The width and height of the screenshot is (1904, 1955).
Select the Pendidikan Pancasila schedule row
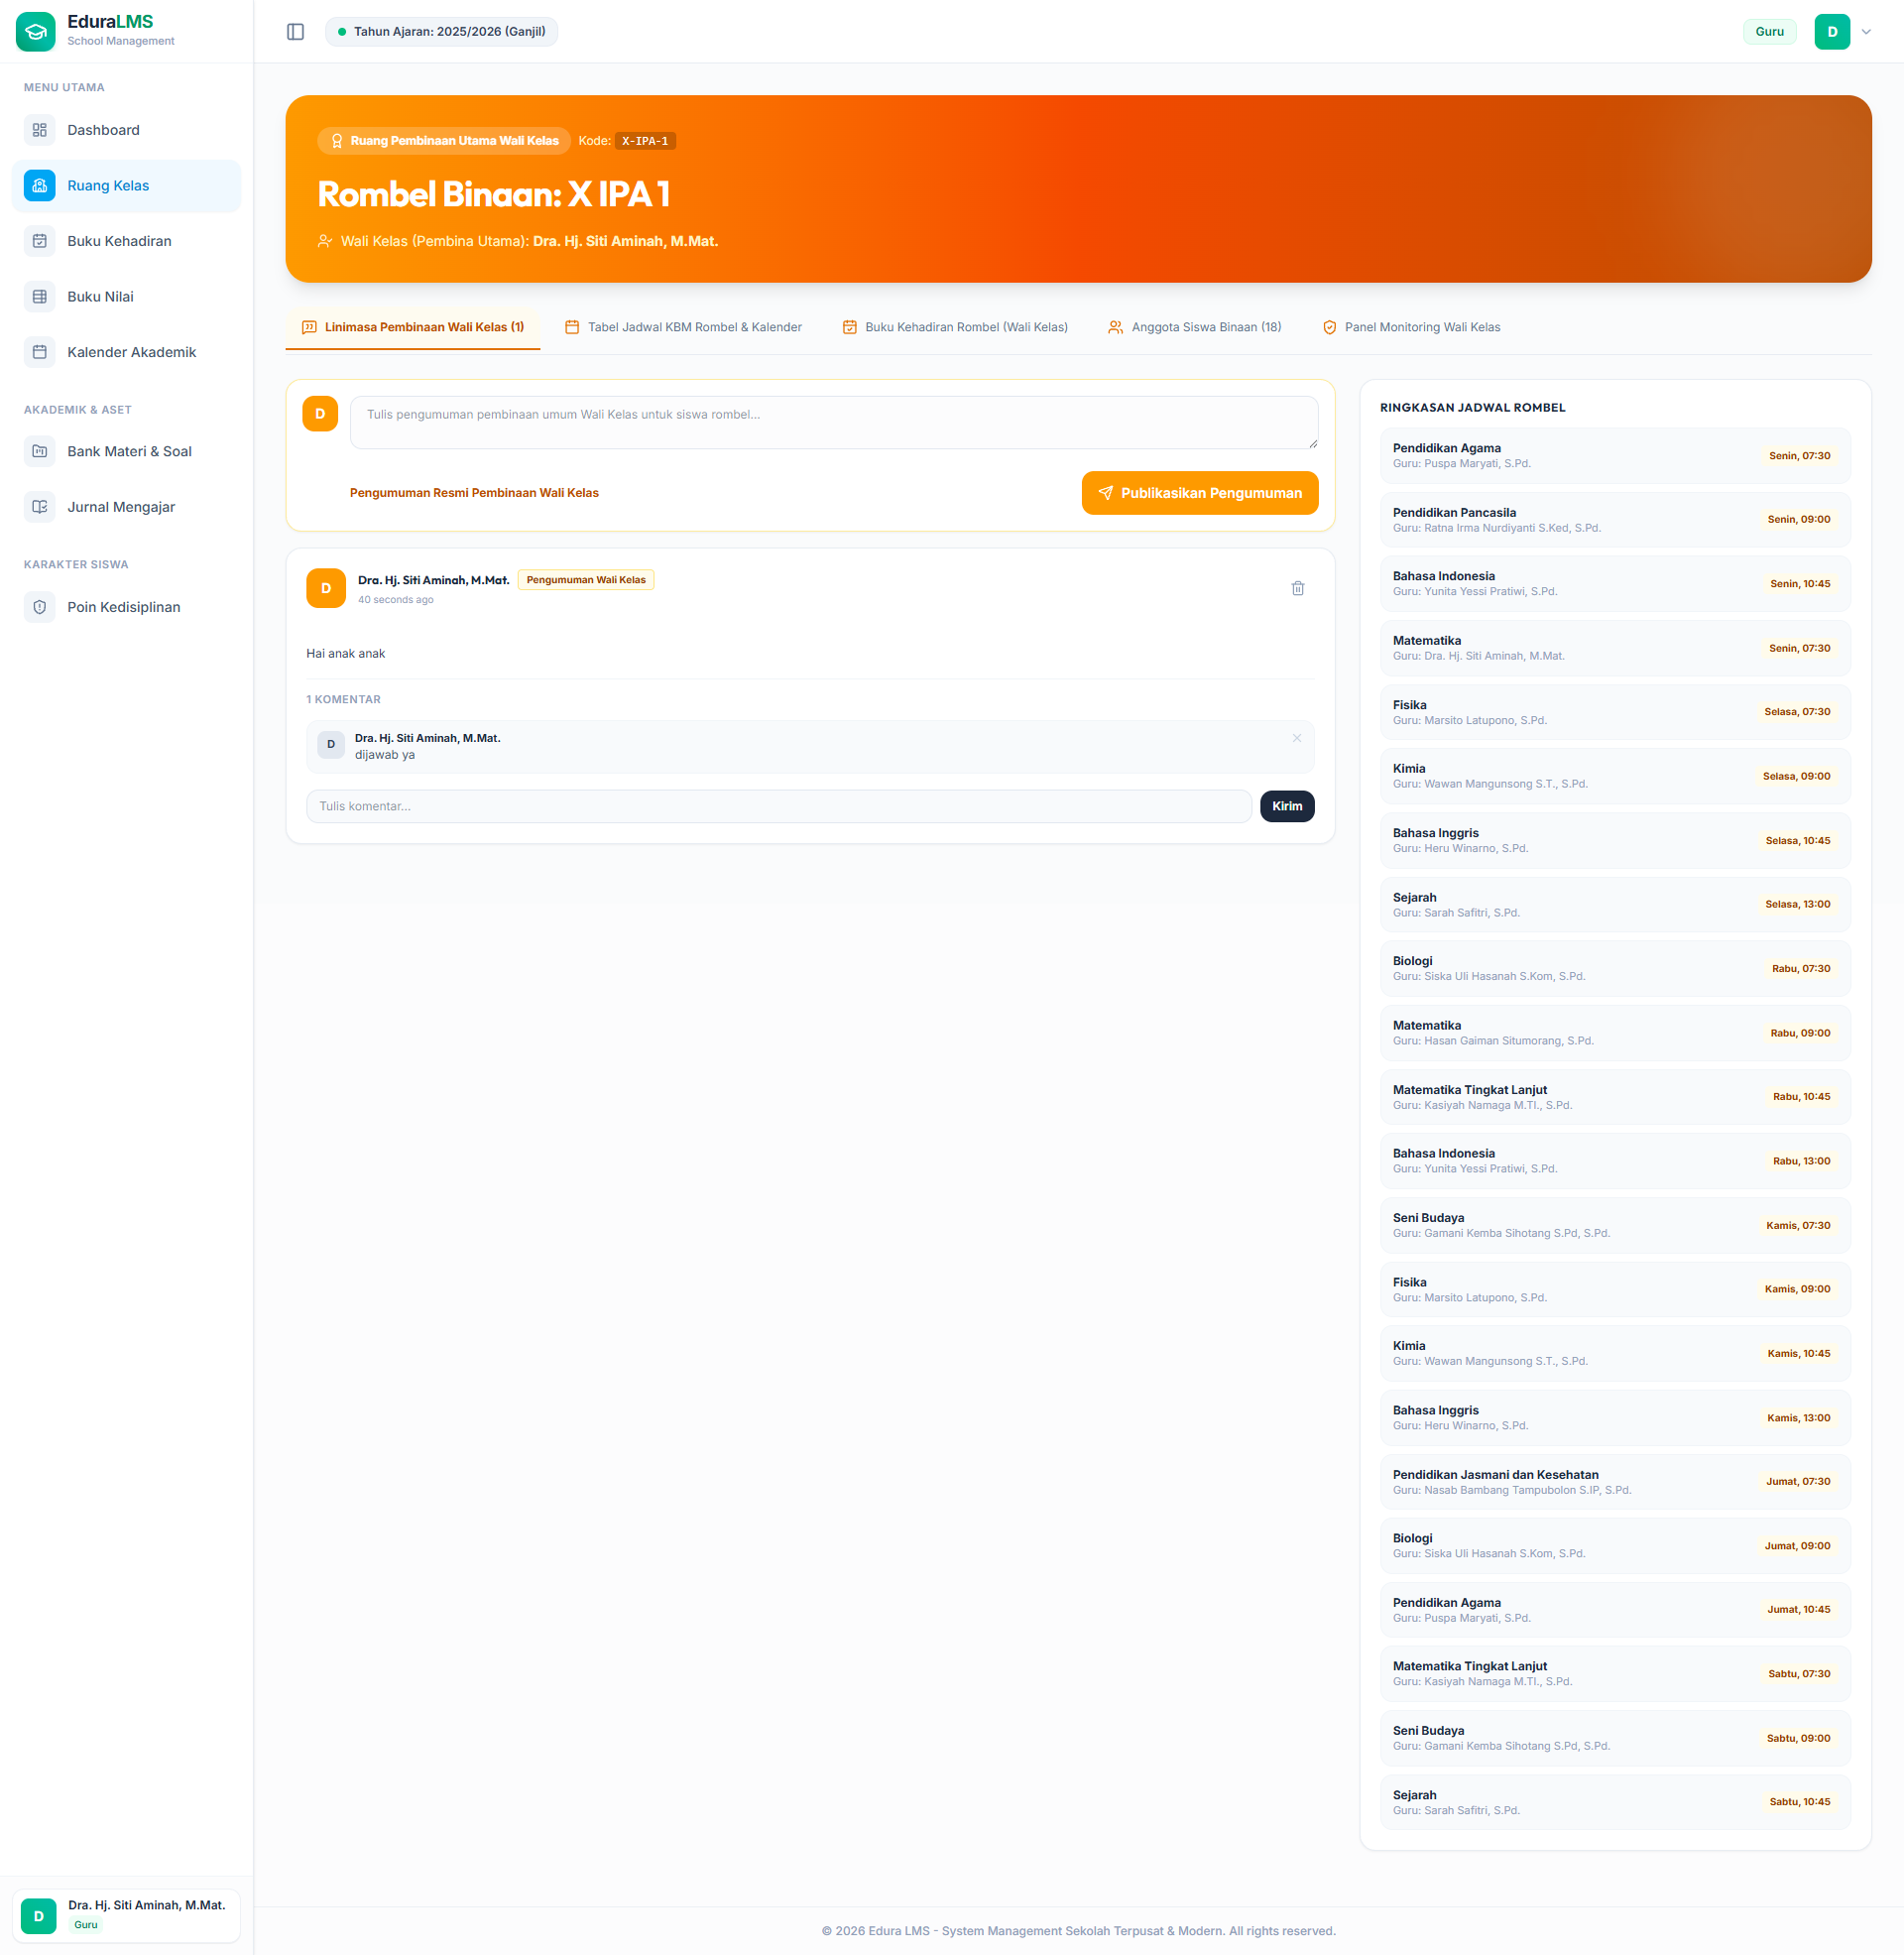click(x=1615, y=520)
